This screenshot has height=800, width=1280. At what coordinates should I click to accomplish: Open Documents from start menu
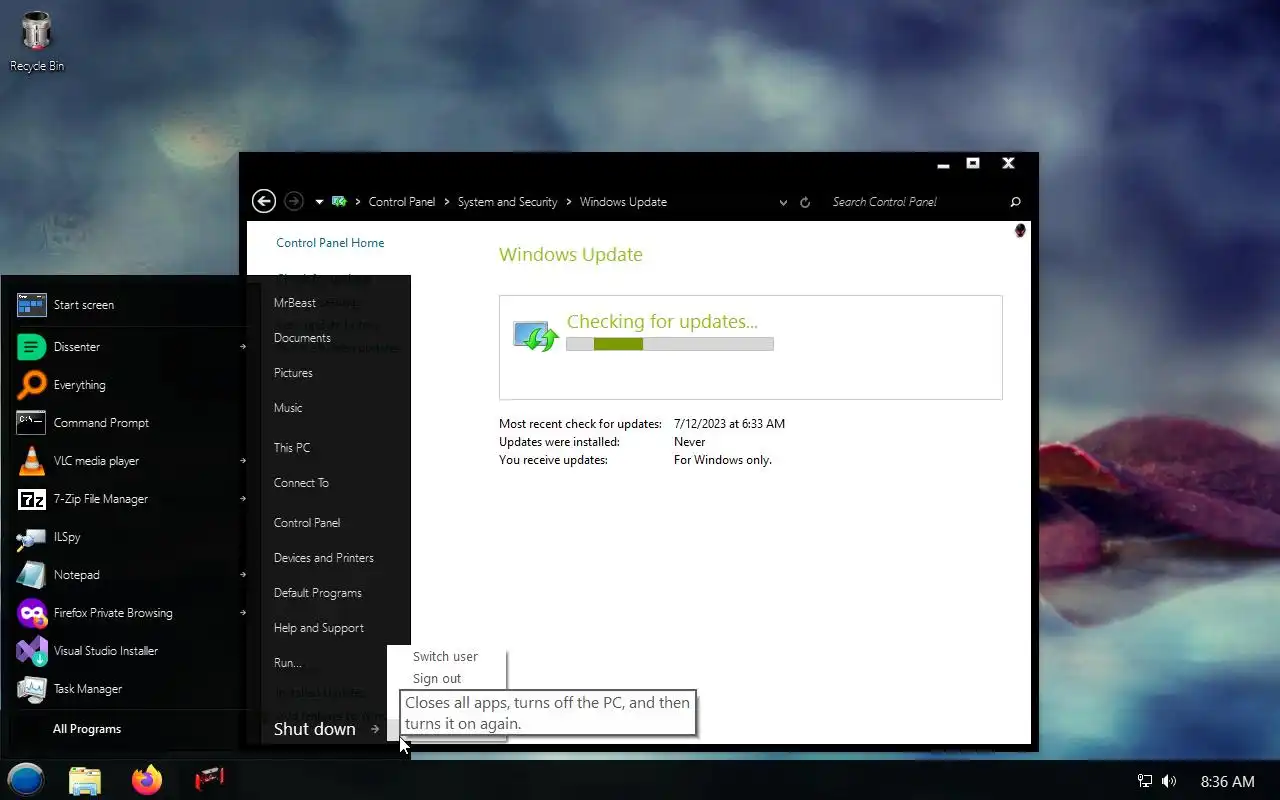(x=302, y=338)
